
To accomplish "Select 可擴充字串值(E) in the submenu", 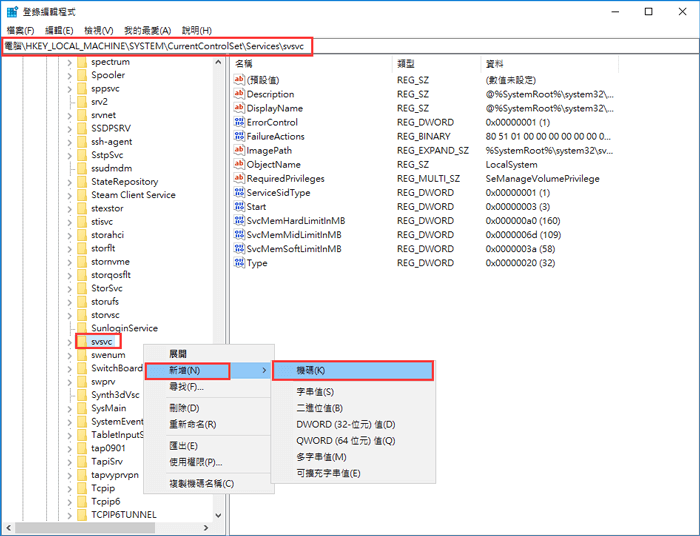I will 353,474.
